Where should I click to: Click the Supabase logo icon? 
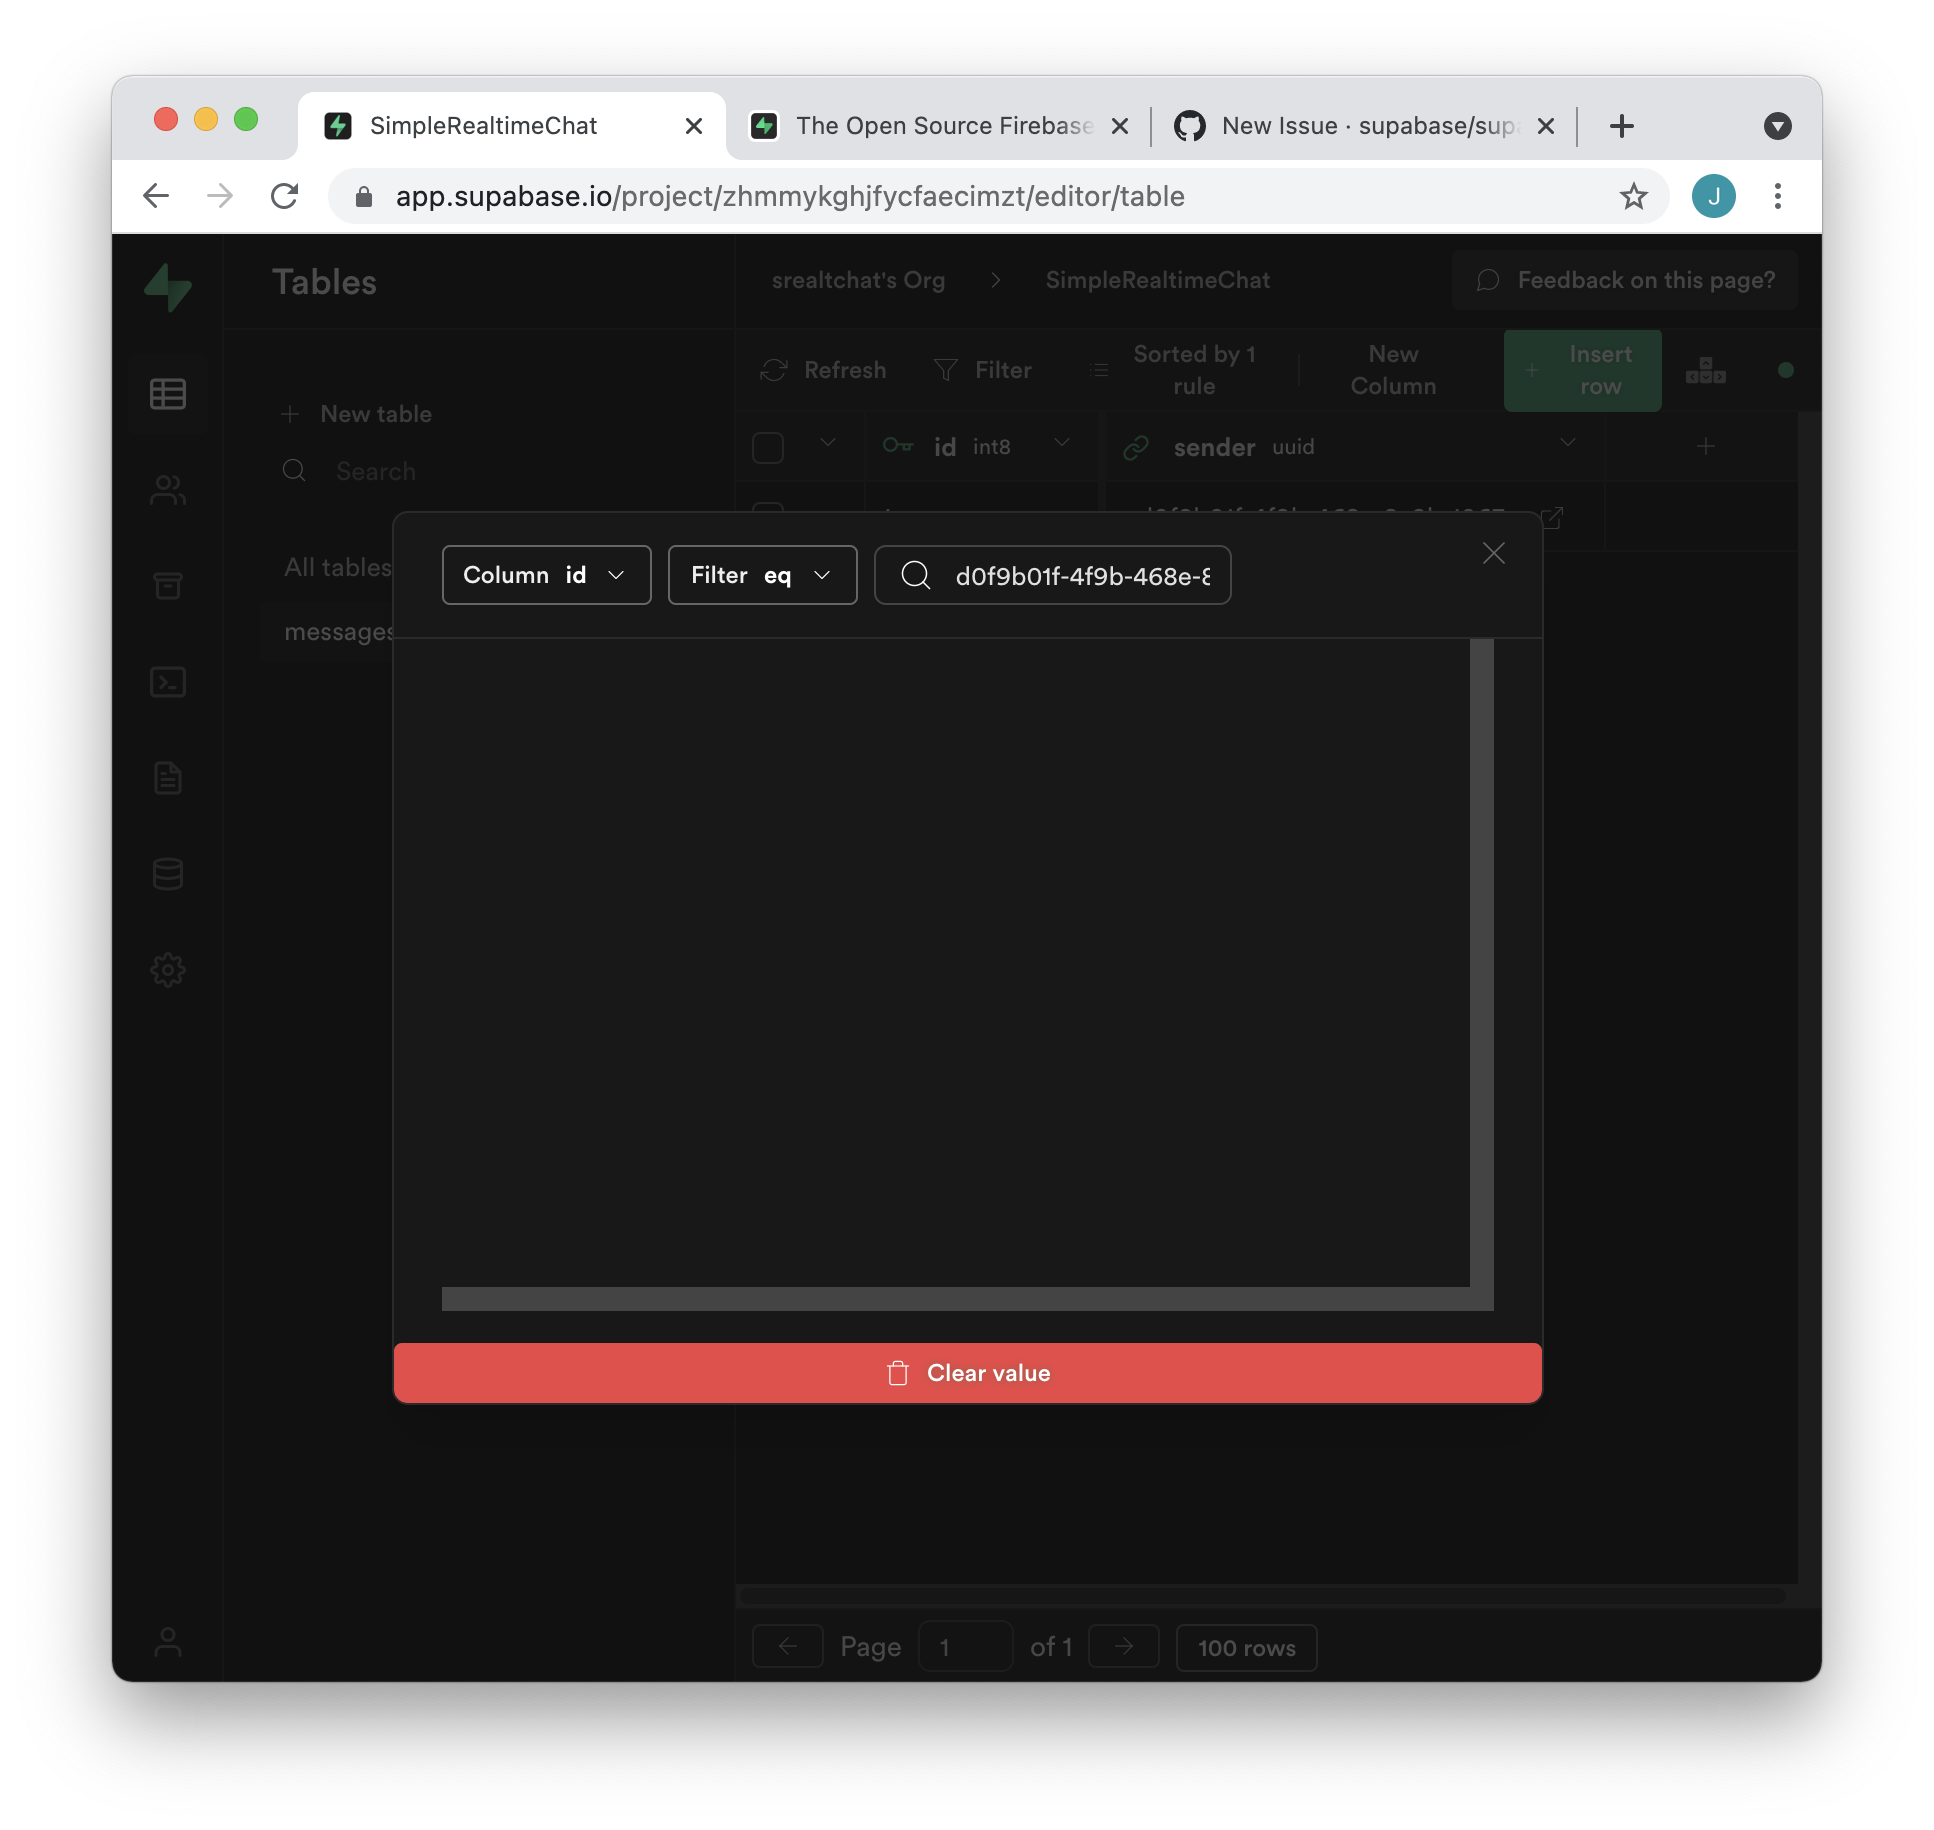tap(167, 287)
